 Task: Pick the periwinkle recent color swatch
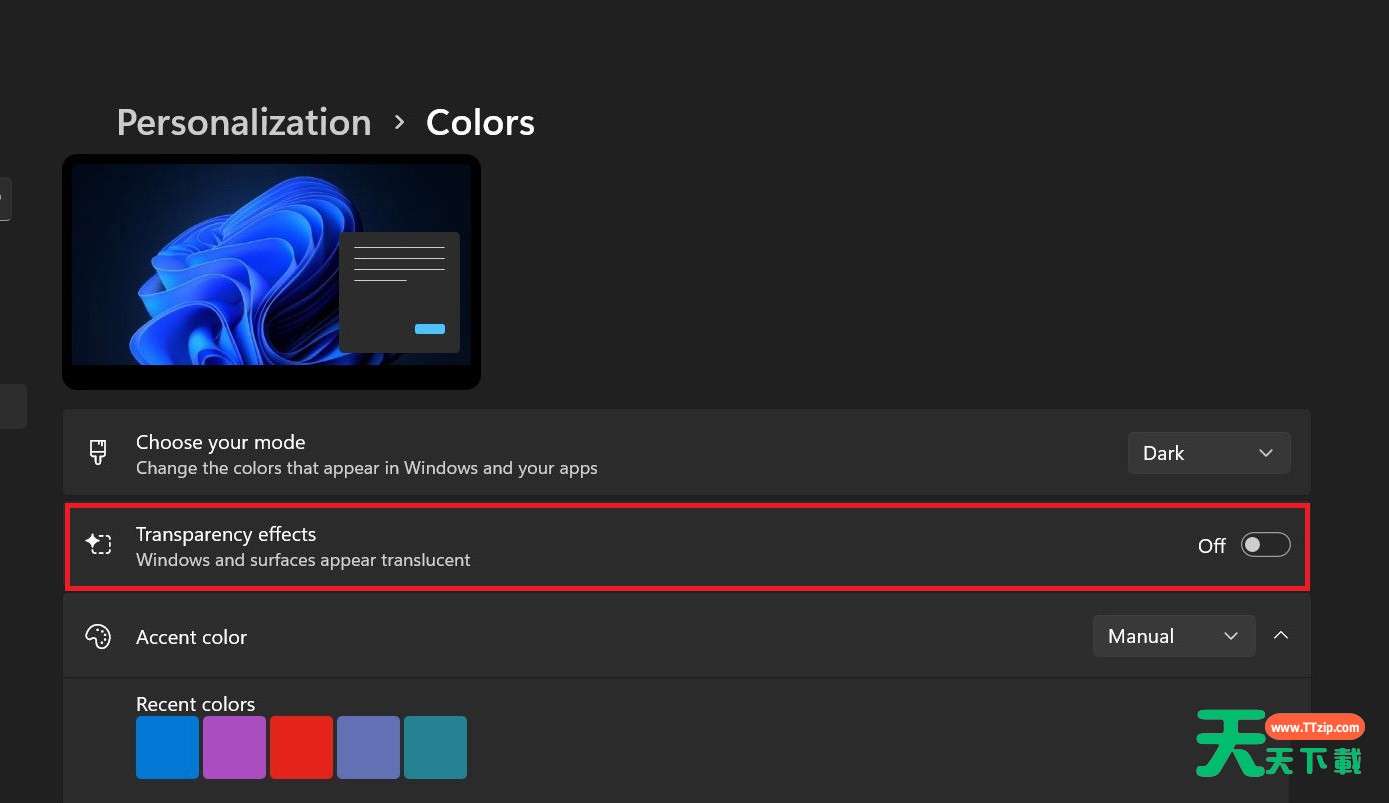tap(368, 747)
